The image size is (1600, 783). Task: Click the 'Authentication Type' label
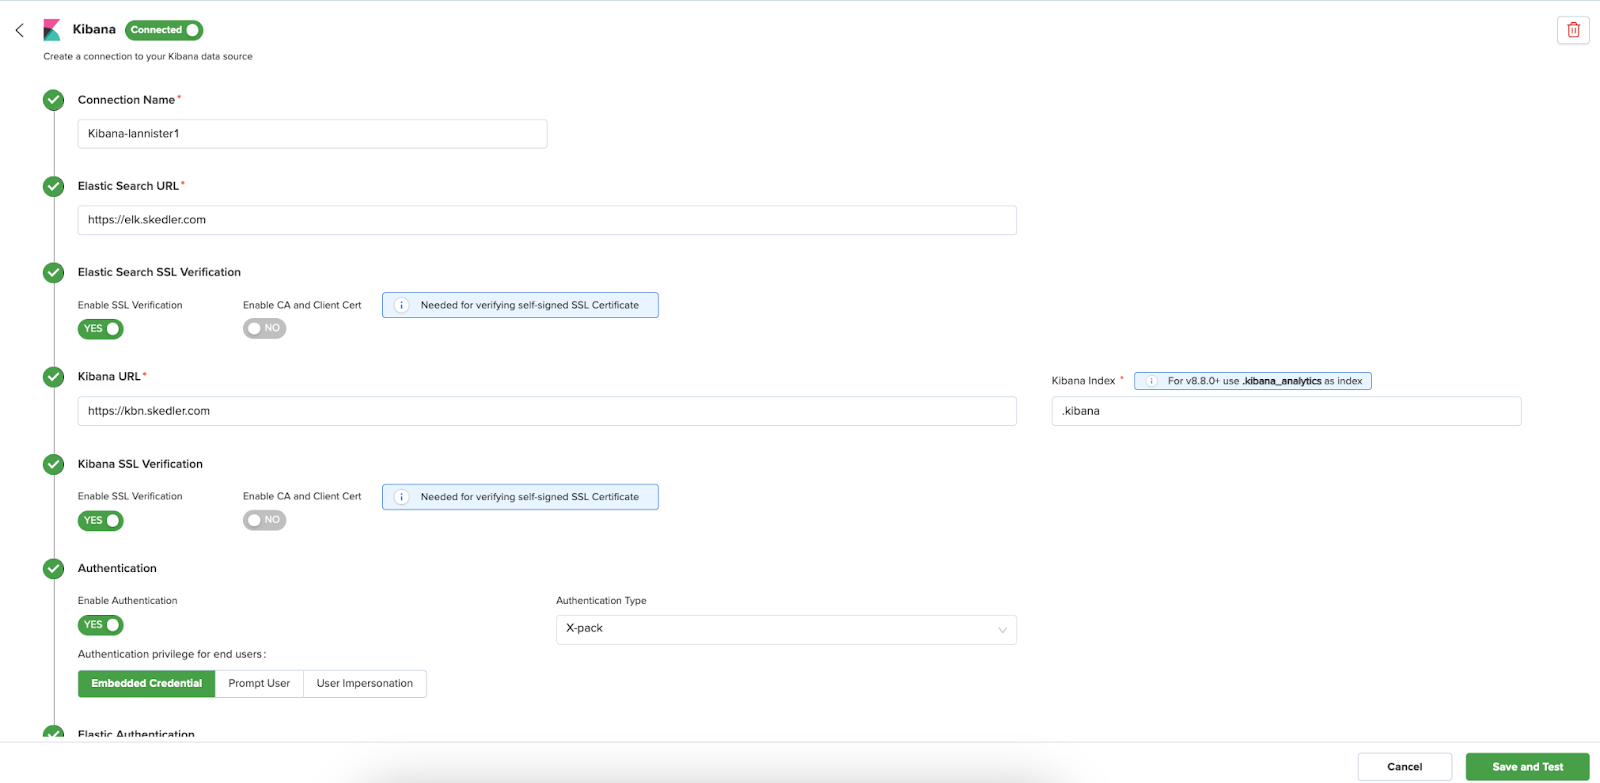601,601
